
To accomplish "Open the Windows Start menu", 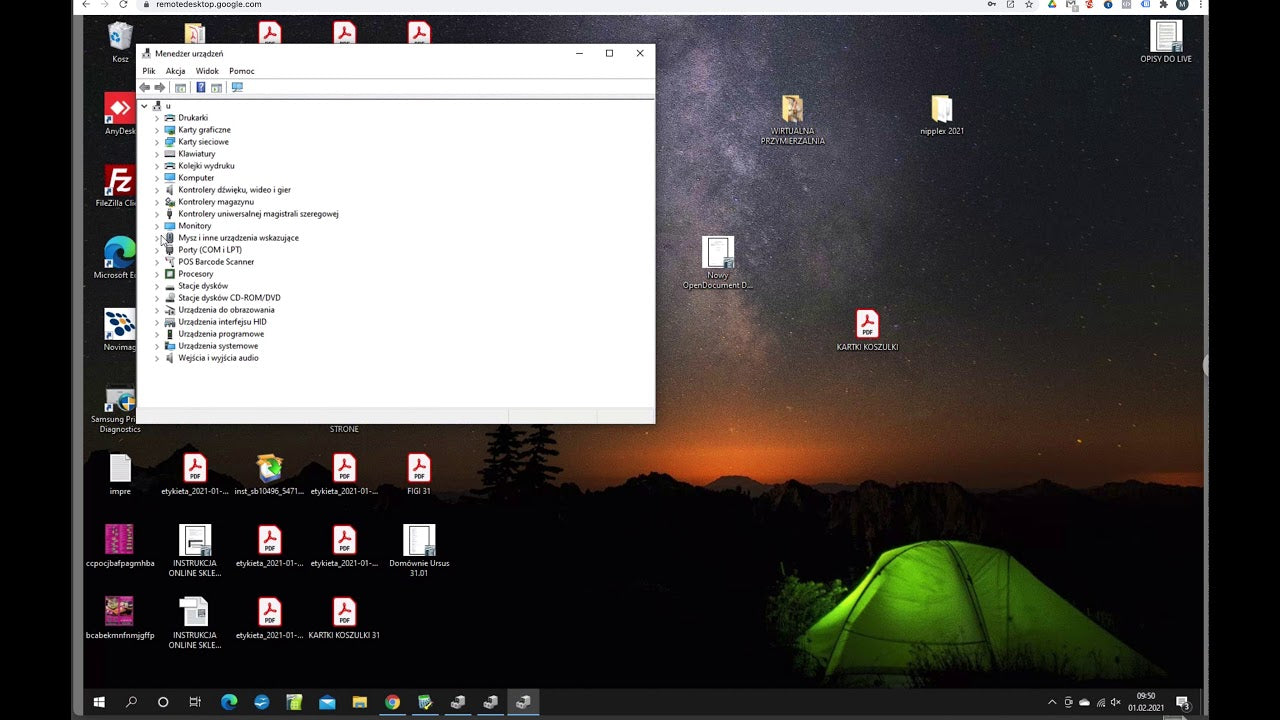I will (99, 702).
